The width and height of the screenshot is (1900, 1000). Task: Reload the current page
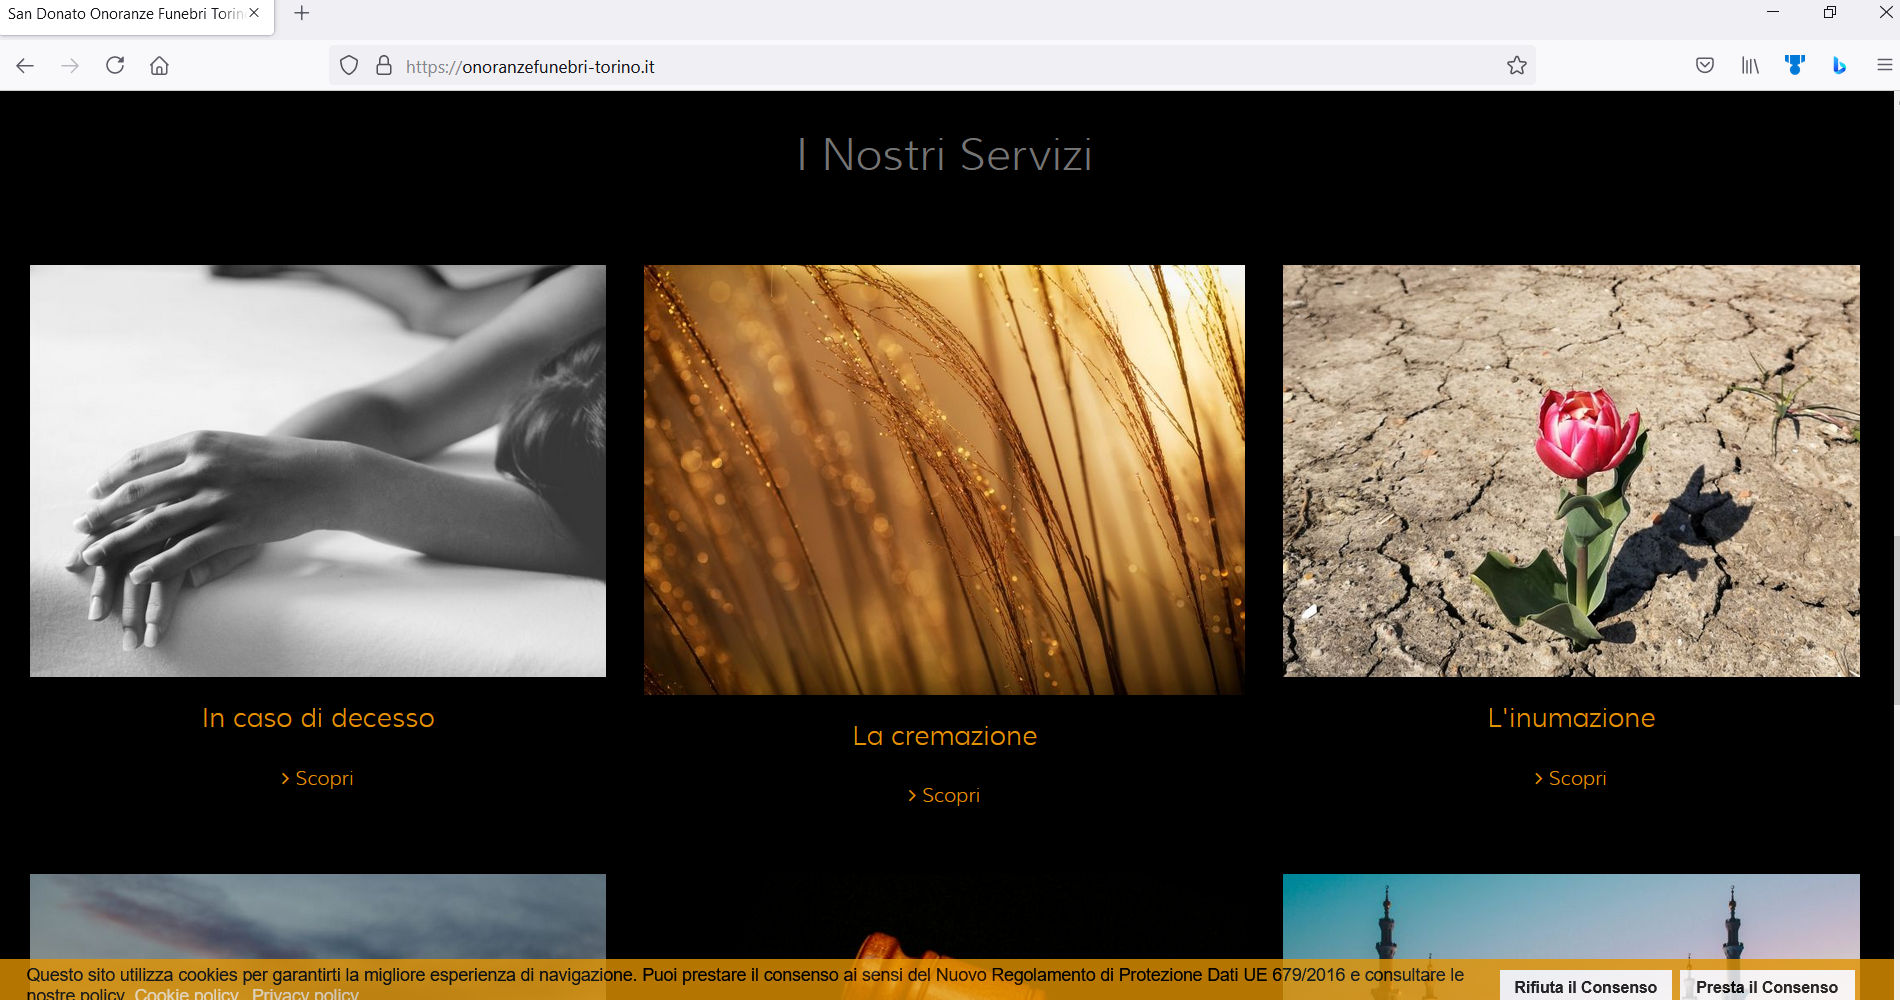tap(115, 66)
